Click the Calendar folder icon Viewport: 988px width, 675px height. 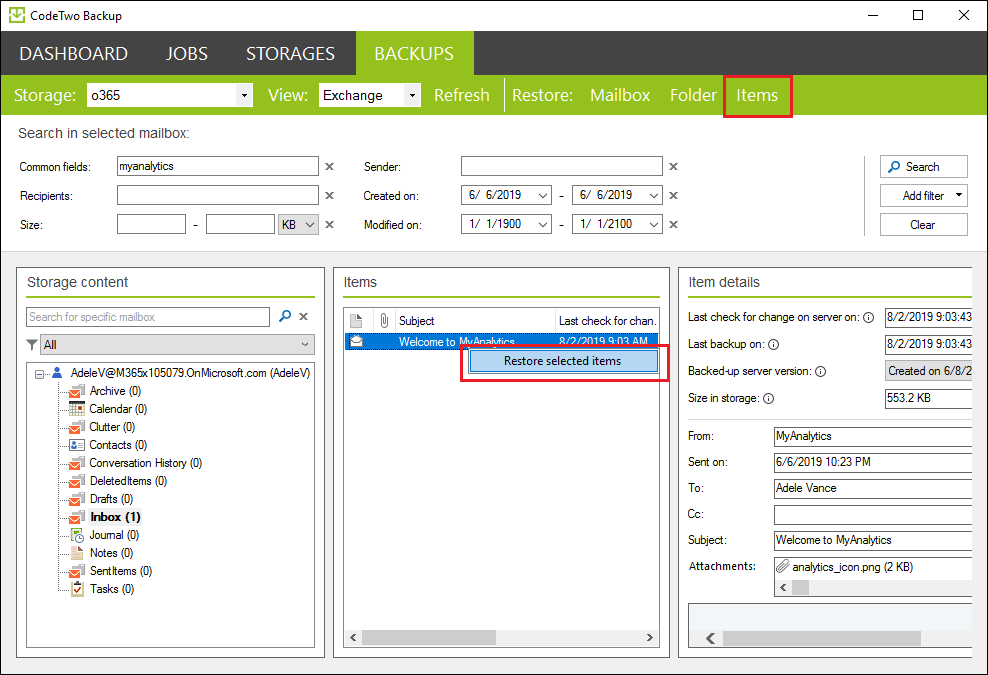(x=77, y=408)
